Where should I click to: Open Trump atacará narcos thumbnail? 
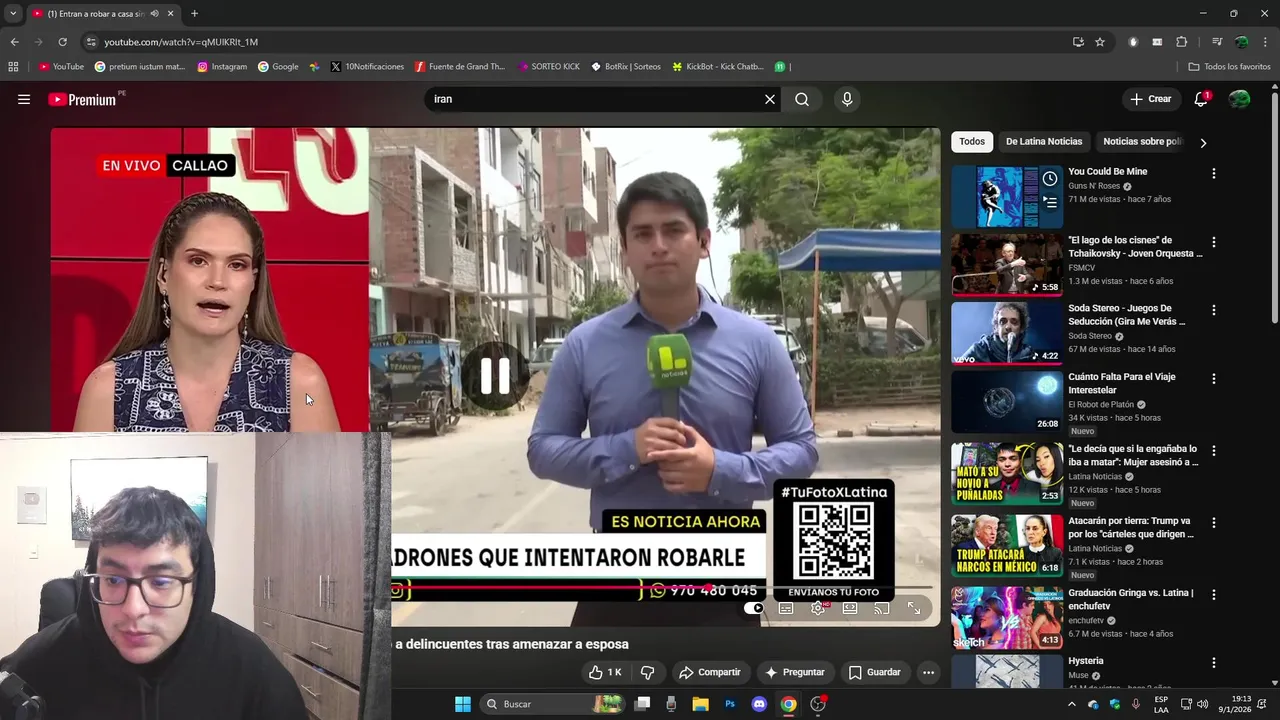[1007, 546]
